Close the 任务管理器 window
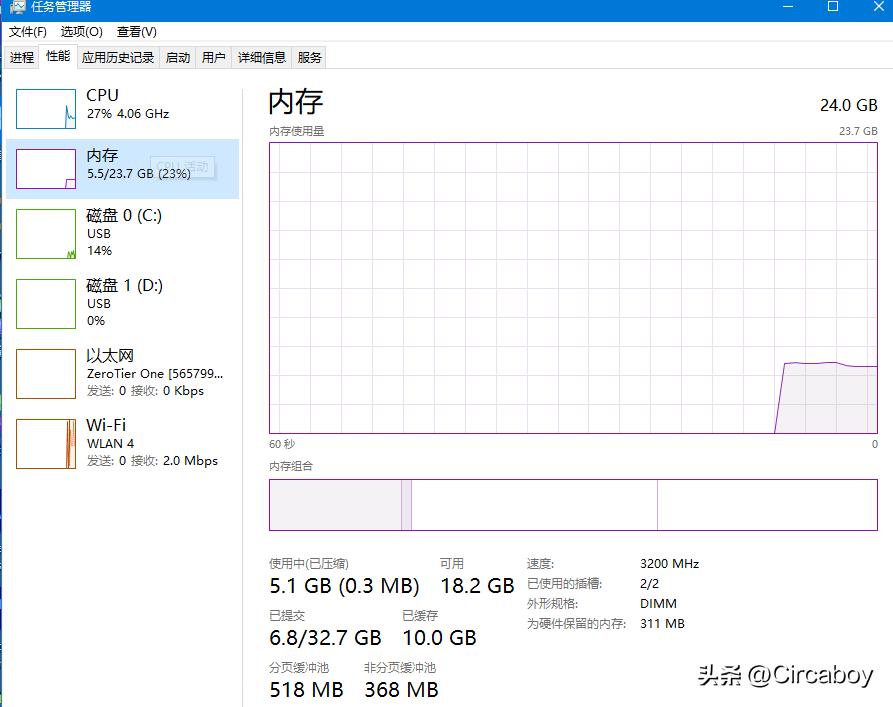 [x=878, y=7]
